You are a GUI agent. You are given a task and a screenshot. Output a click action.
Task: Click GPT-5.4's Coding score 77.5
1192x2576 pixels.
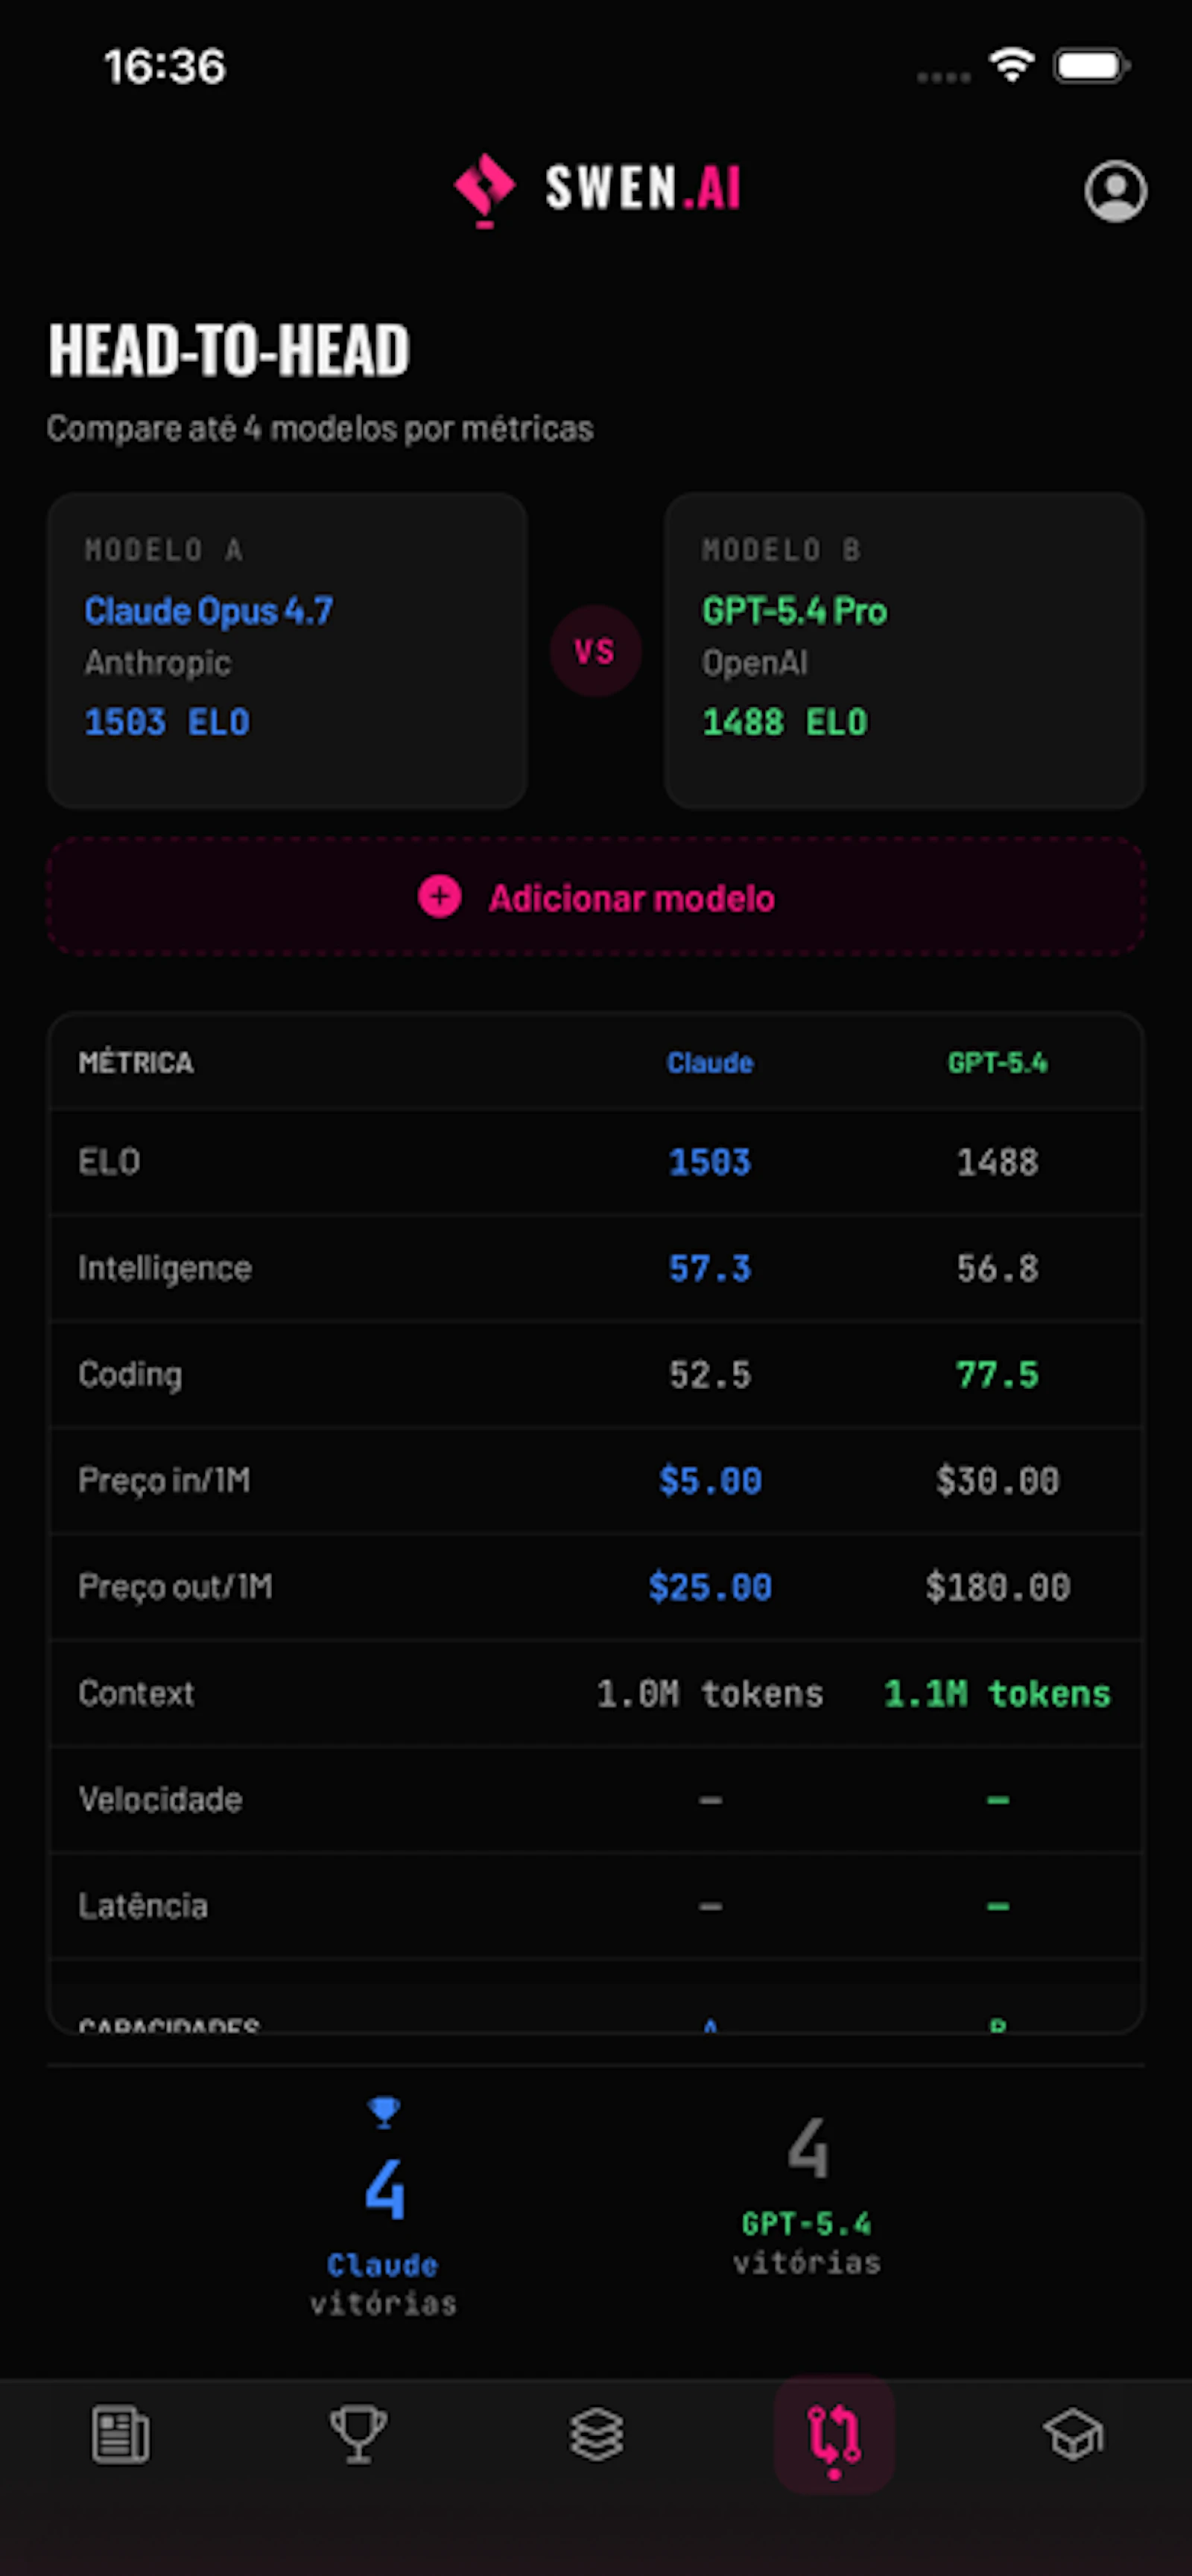[x=997, y=1374]
